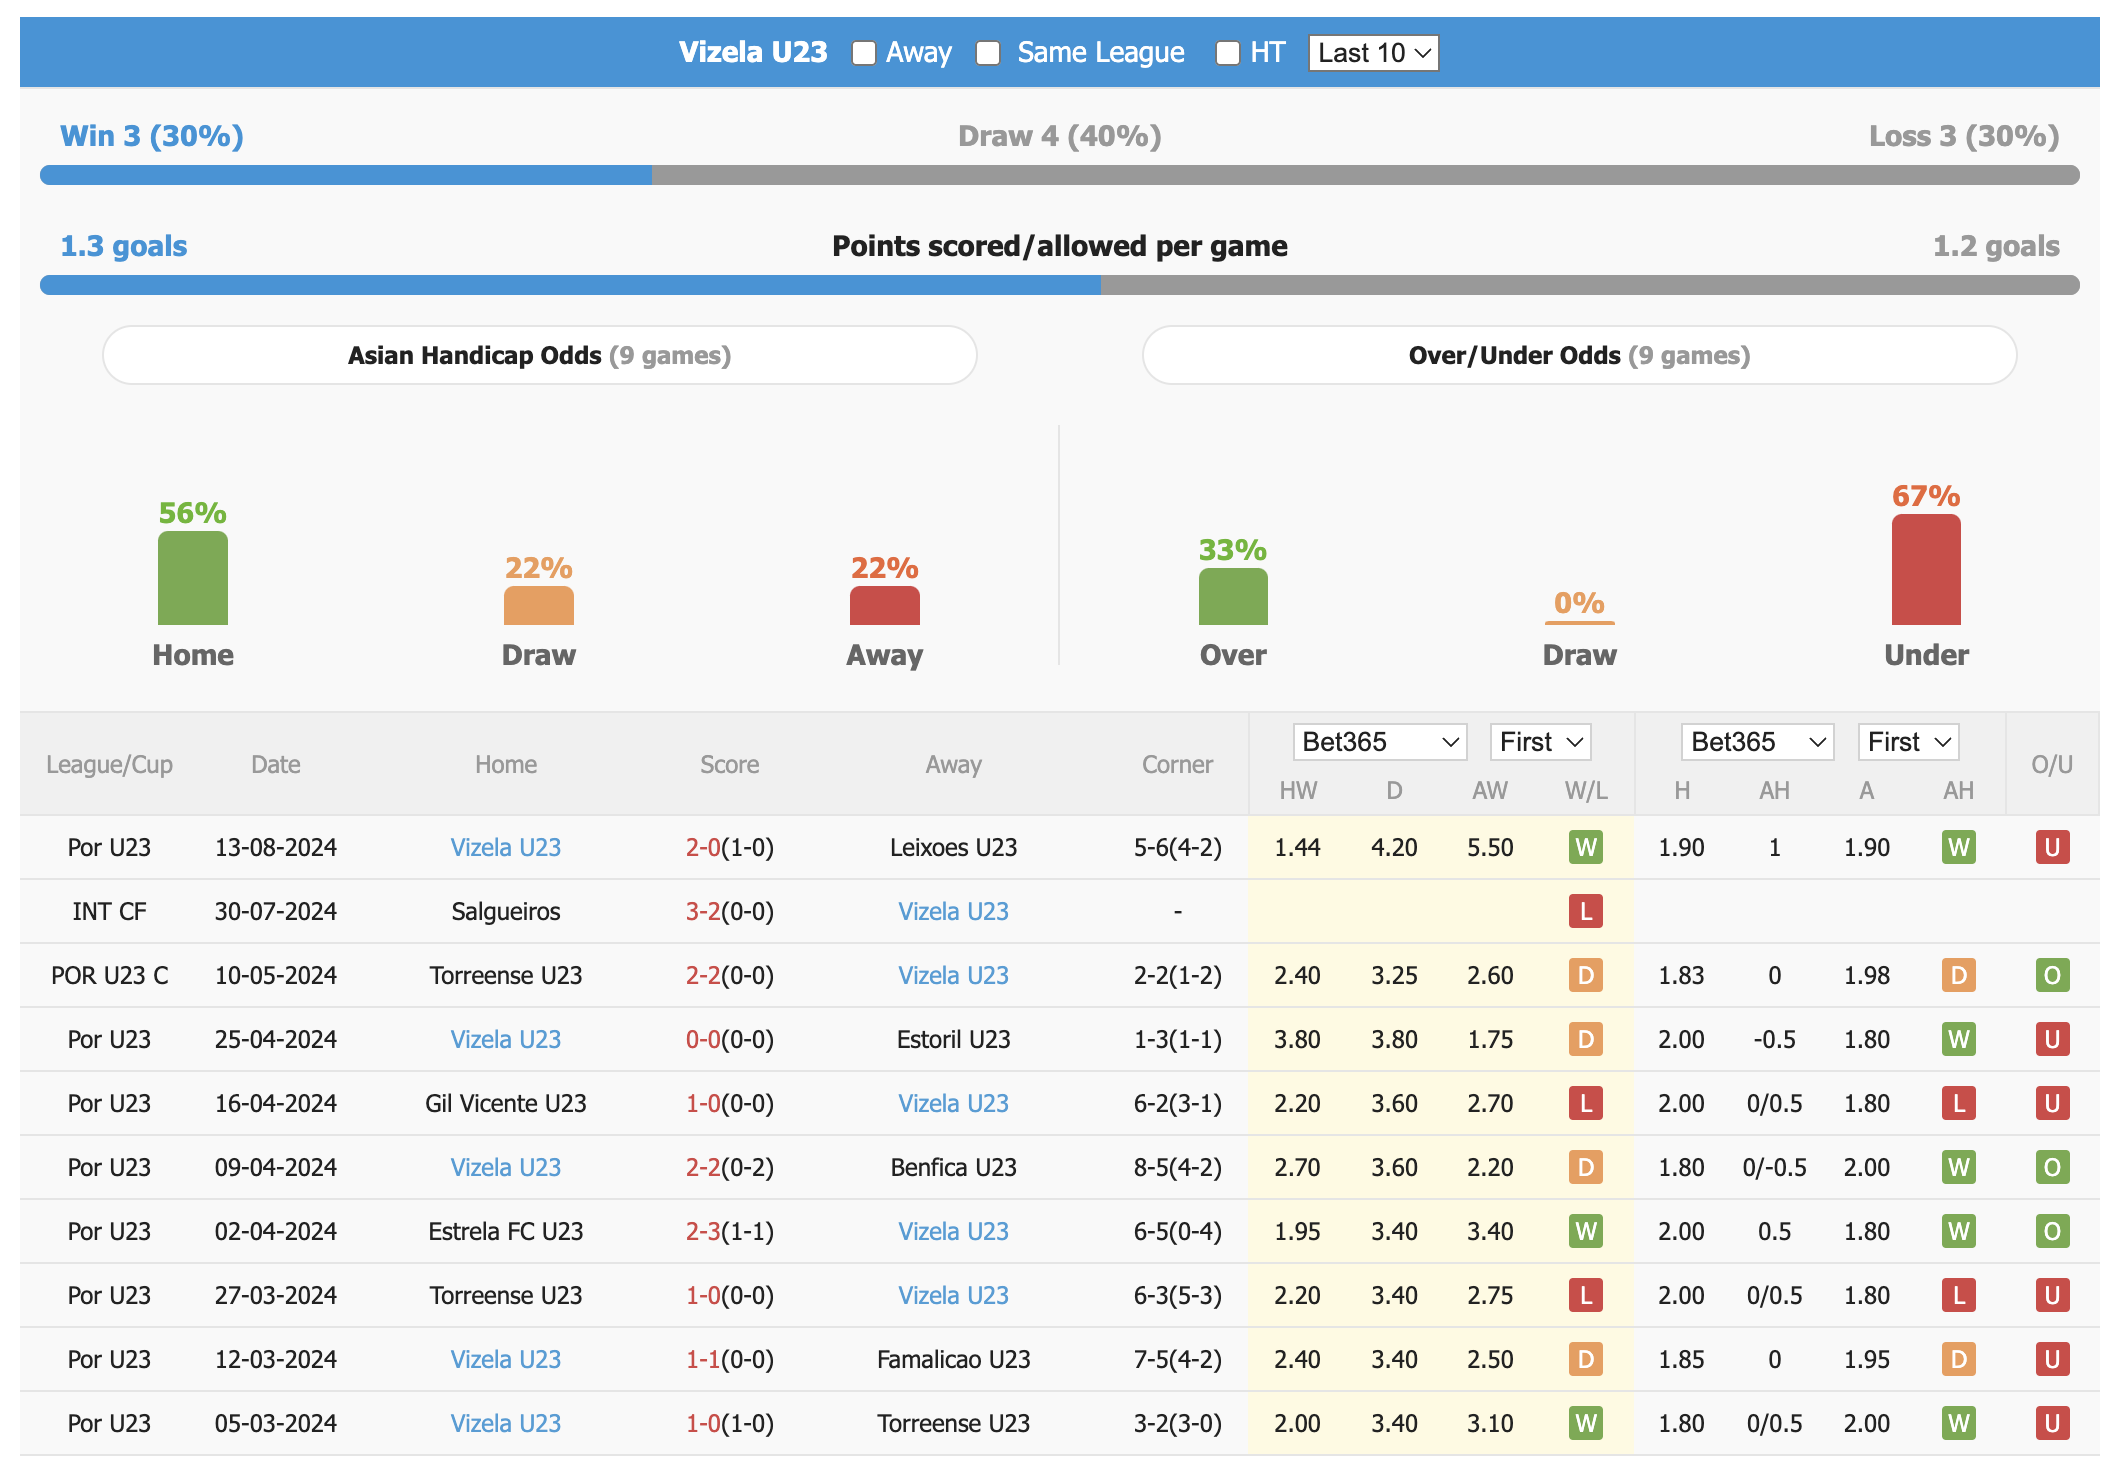Click the Date column header
Image resolution: width=2118 pixels, height=1464 pixels.
click(276, 765)
